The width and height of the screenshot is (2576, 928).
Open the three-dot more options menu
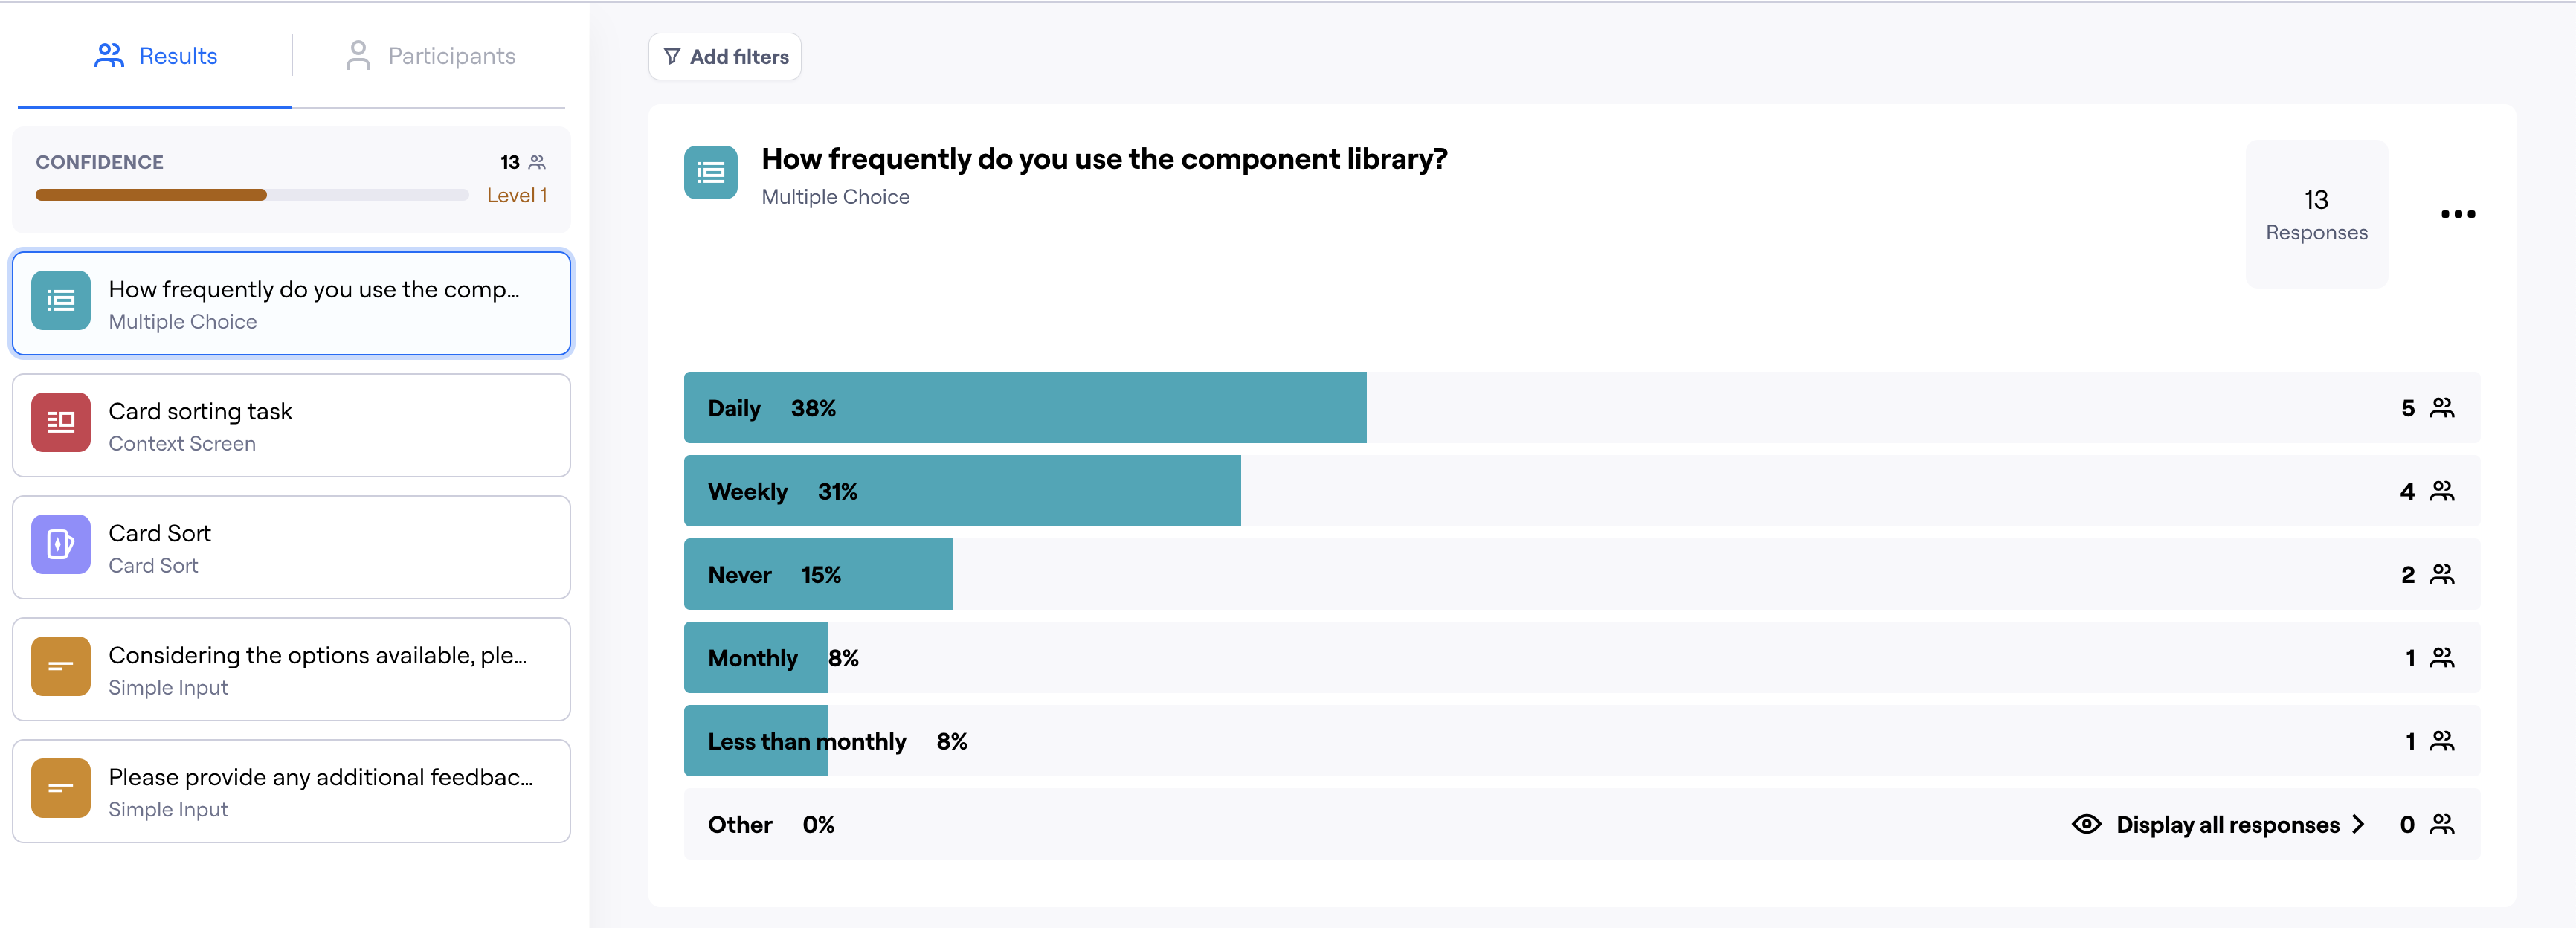[2457, 214]
